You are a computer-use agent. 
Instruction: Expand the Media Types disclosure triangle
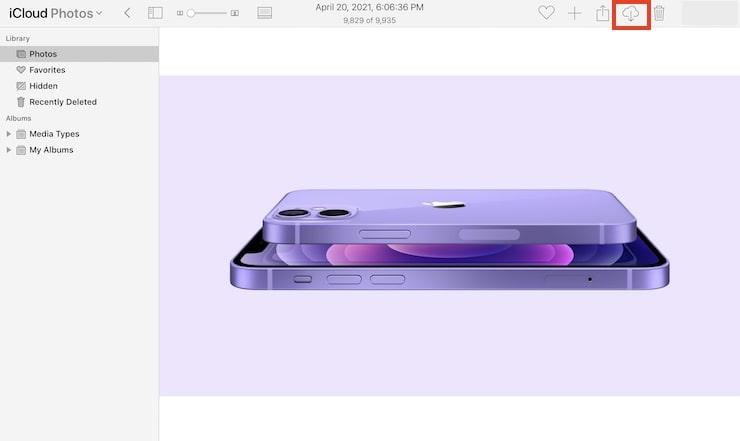[x=8, y=134]
